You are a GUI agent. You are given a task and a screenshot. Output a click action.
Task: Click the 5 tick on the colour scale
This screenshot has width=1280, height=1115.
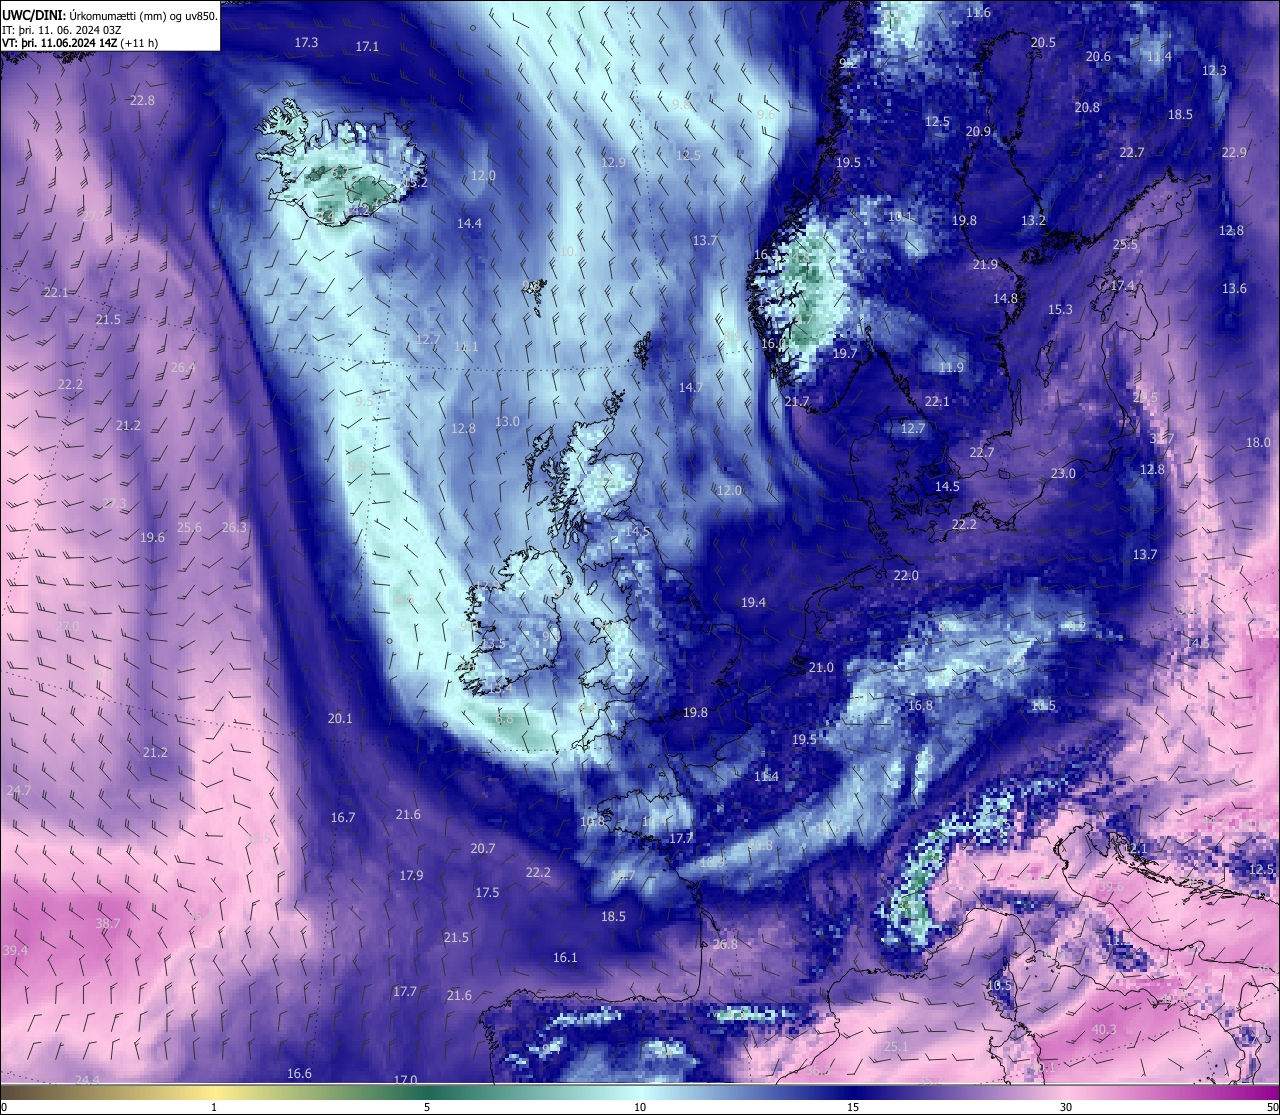click(427, 1107)
